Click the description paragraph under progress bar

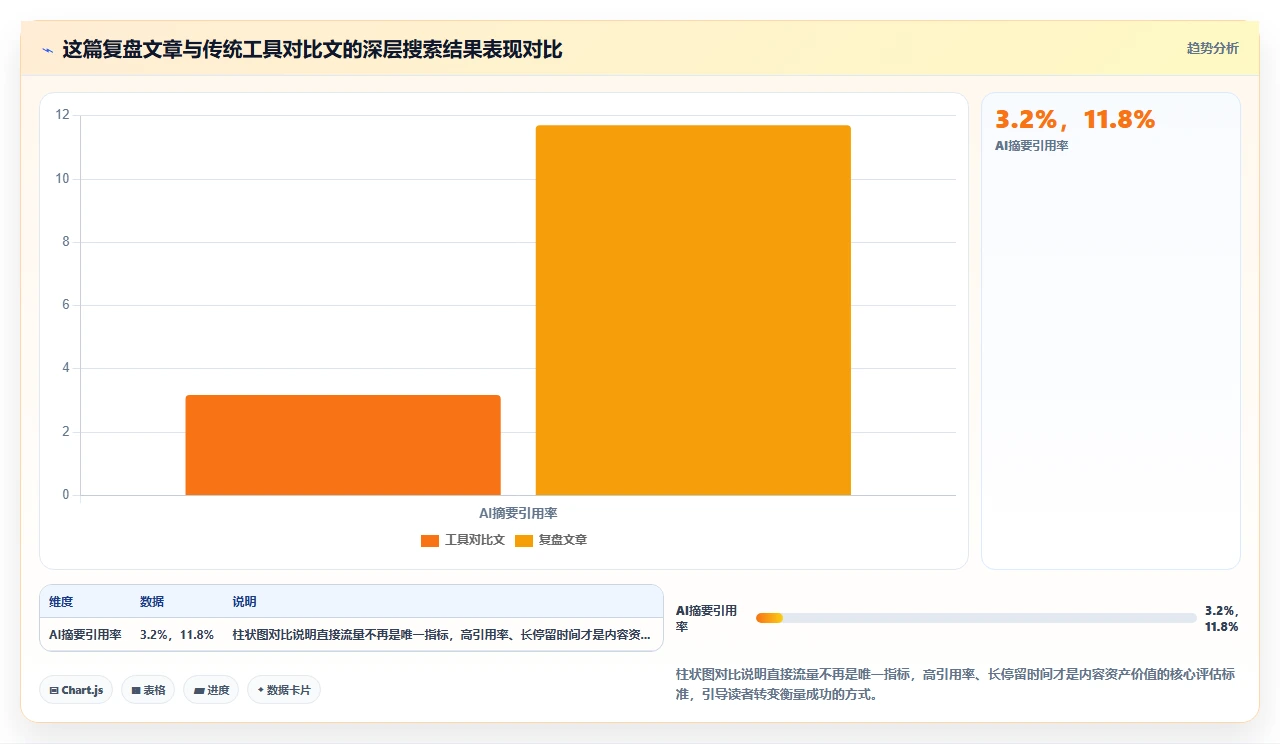coord(956,685)
